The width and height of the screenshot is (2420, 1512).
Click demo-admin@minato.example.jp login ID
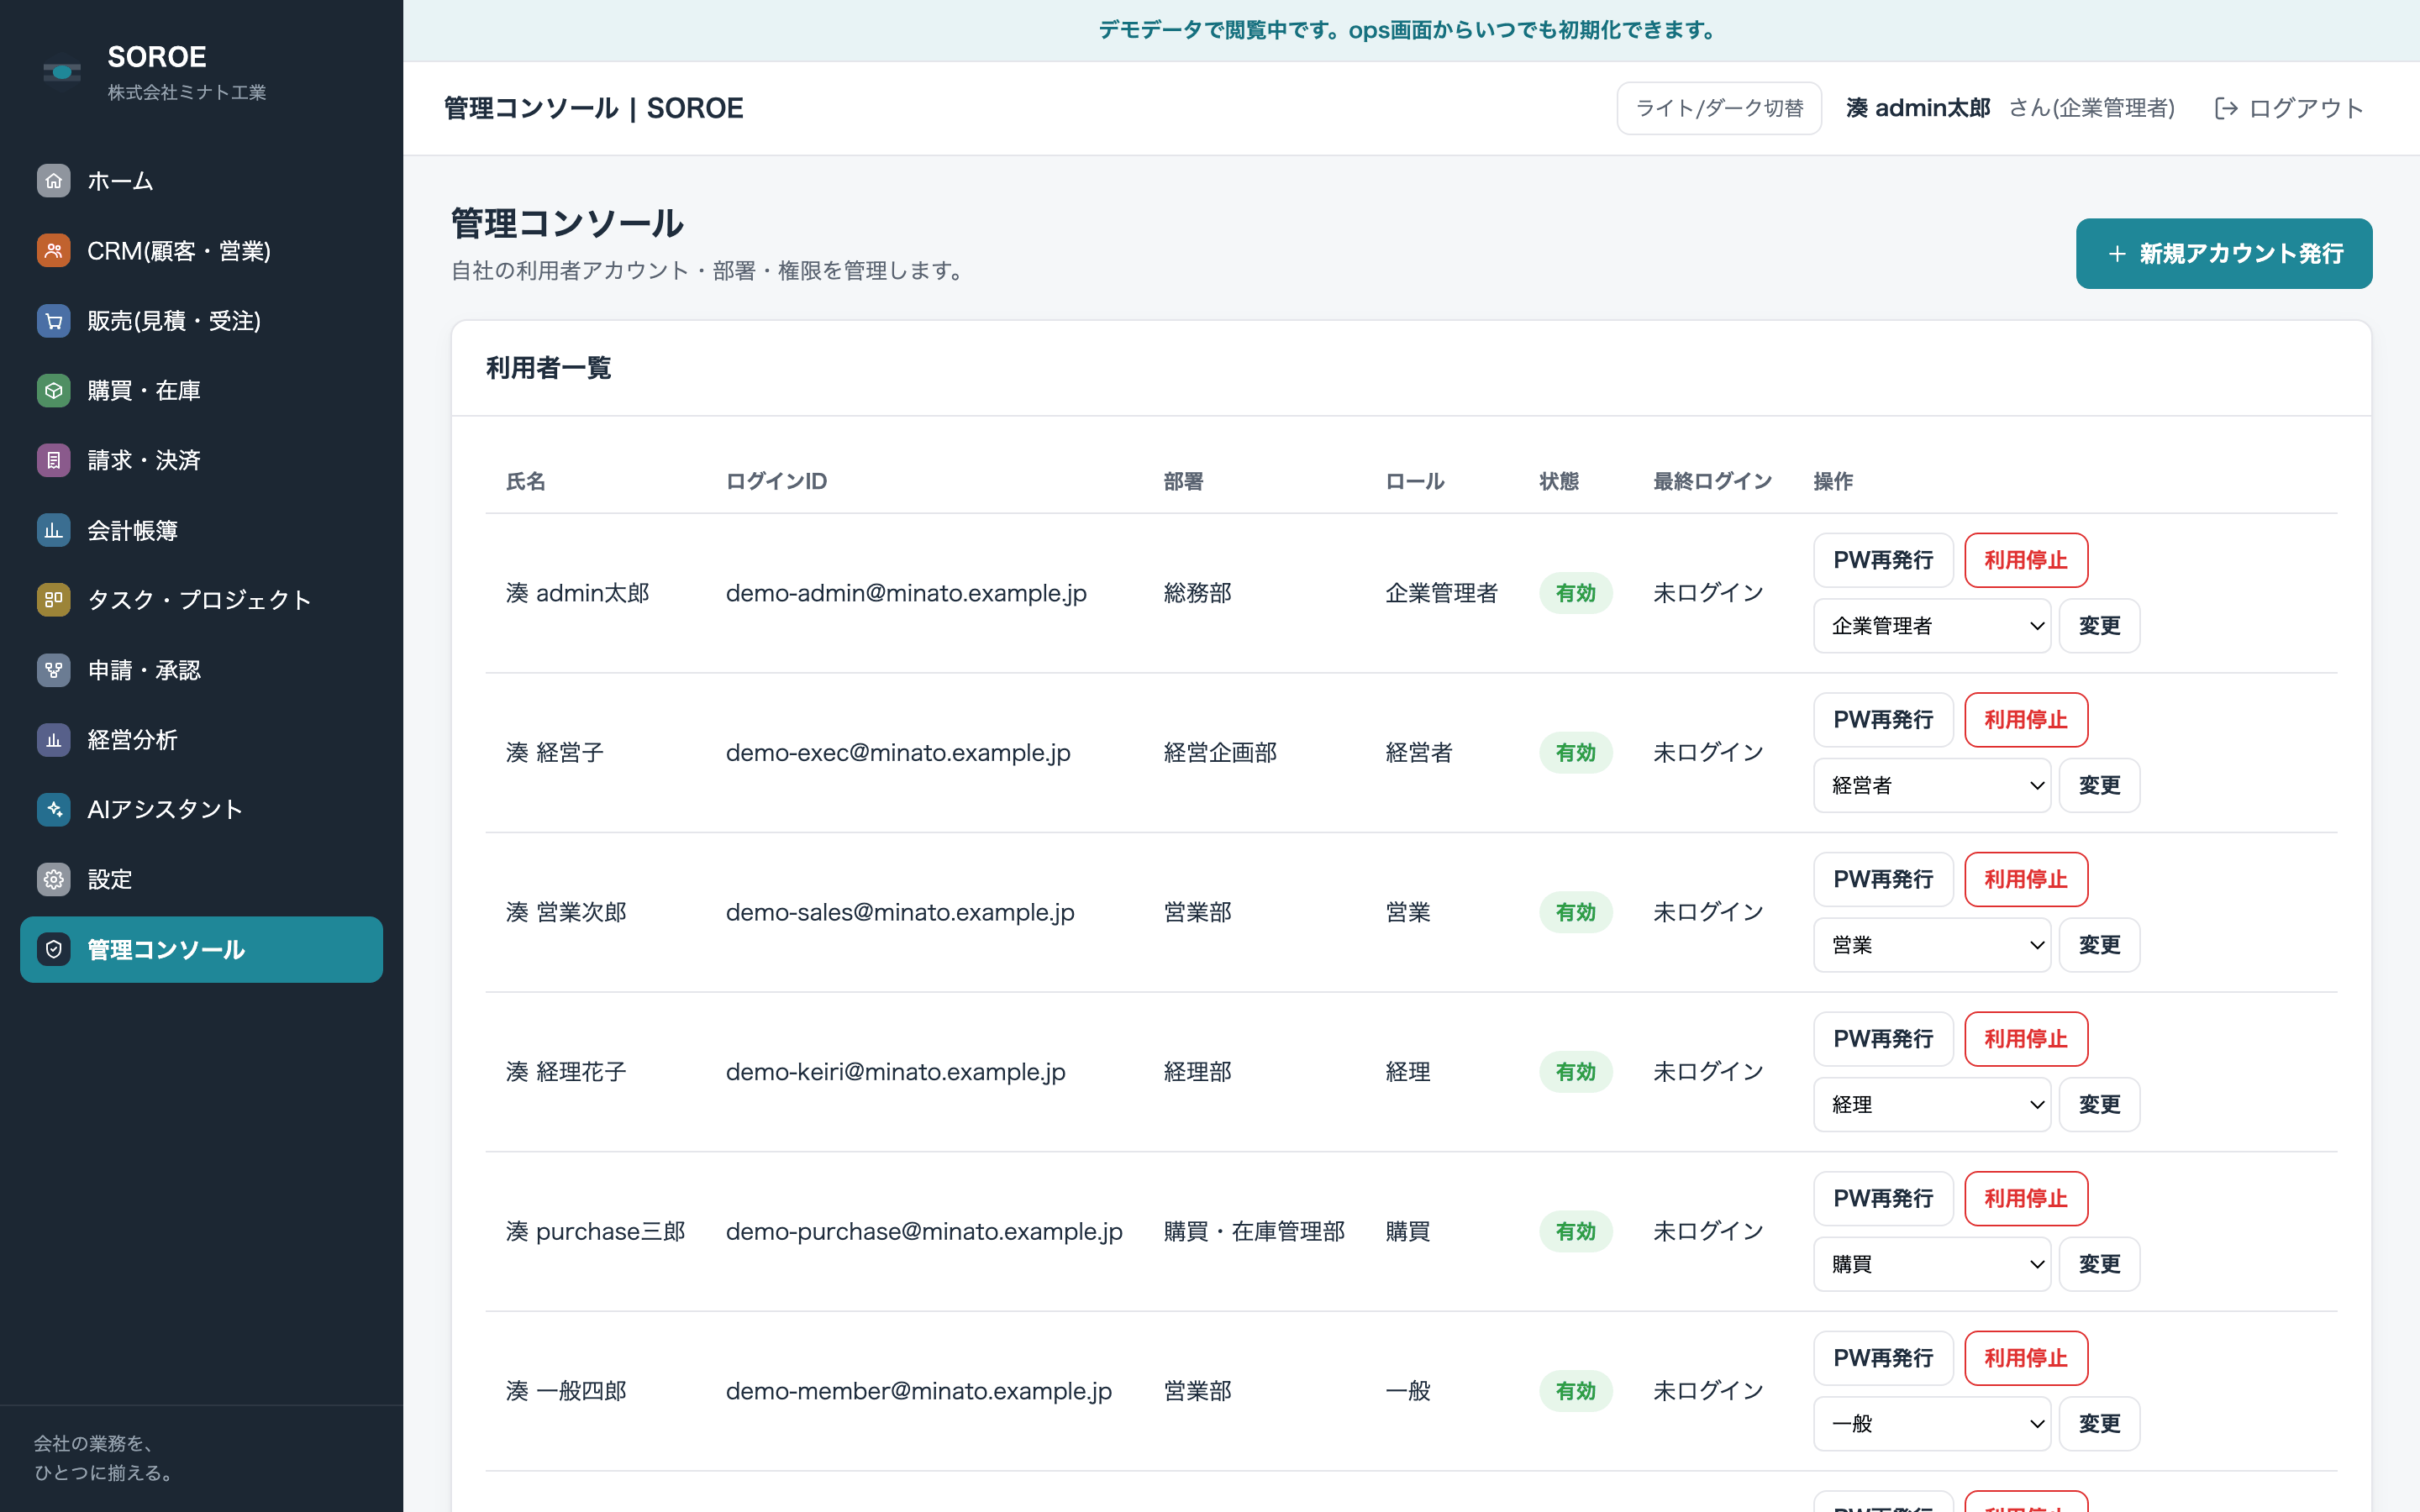906,593
